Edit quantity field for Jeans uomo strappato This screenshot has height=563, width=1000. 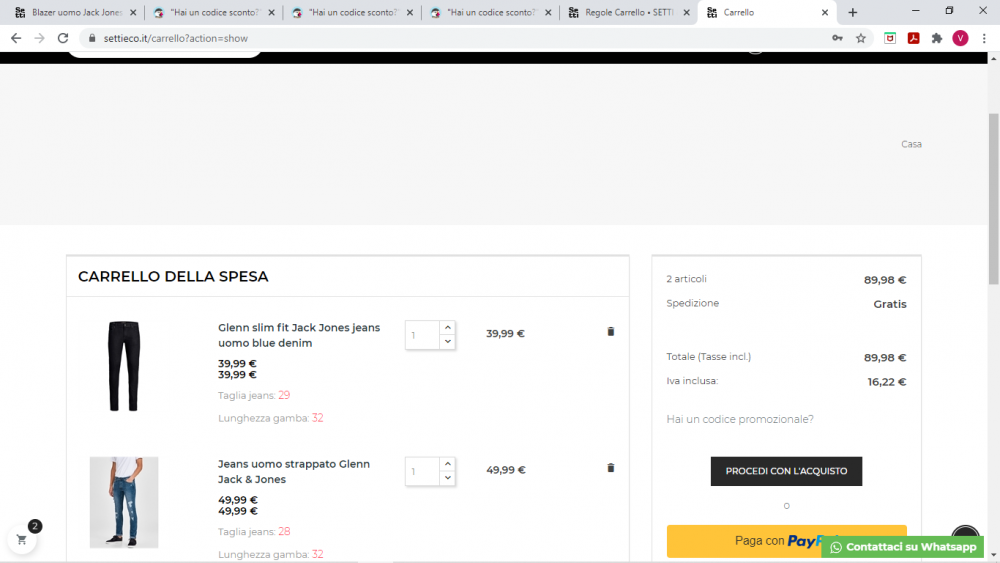tap(422, 472)
